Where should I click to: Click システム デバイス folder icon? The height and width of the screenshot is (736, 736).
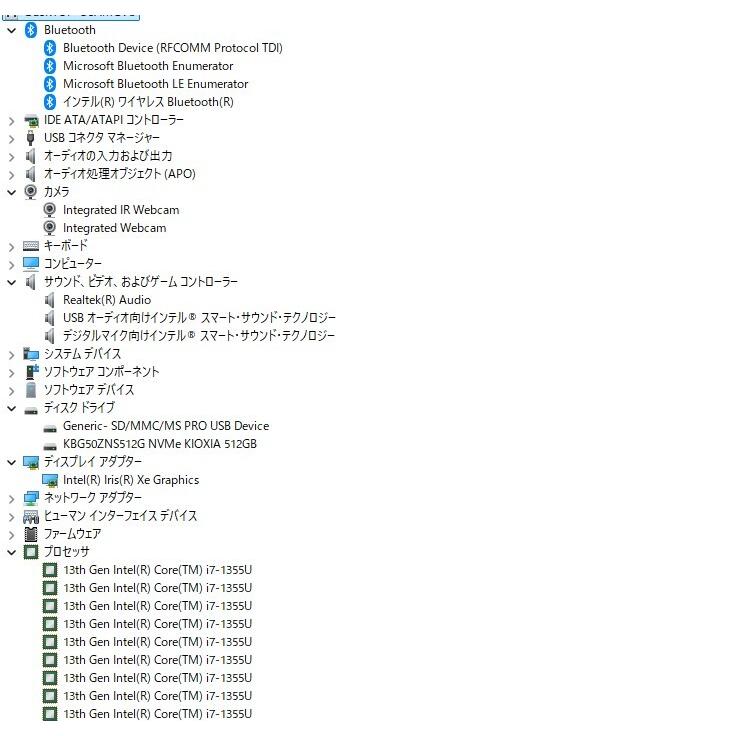[x=31, y=354]
